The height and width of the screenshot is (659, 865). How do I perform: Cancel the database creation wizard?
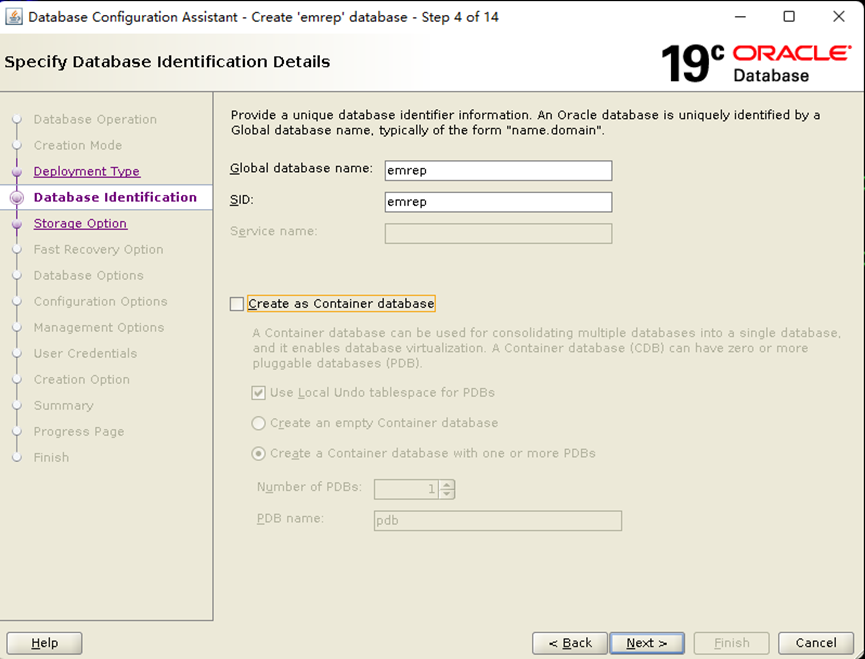pos(816,643)
